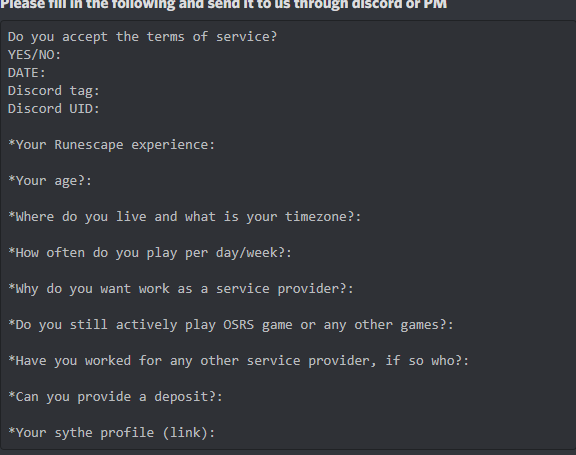Select the 'Your Runescape experience' line
Image resolution: width=576 pixels, height=455 pixels.
(x=112, y=145)
